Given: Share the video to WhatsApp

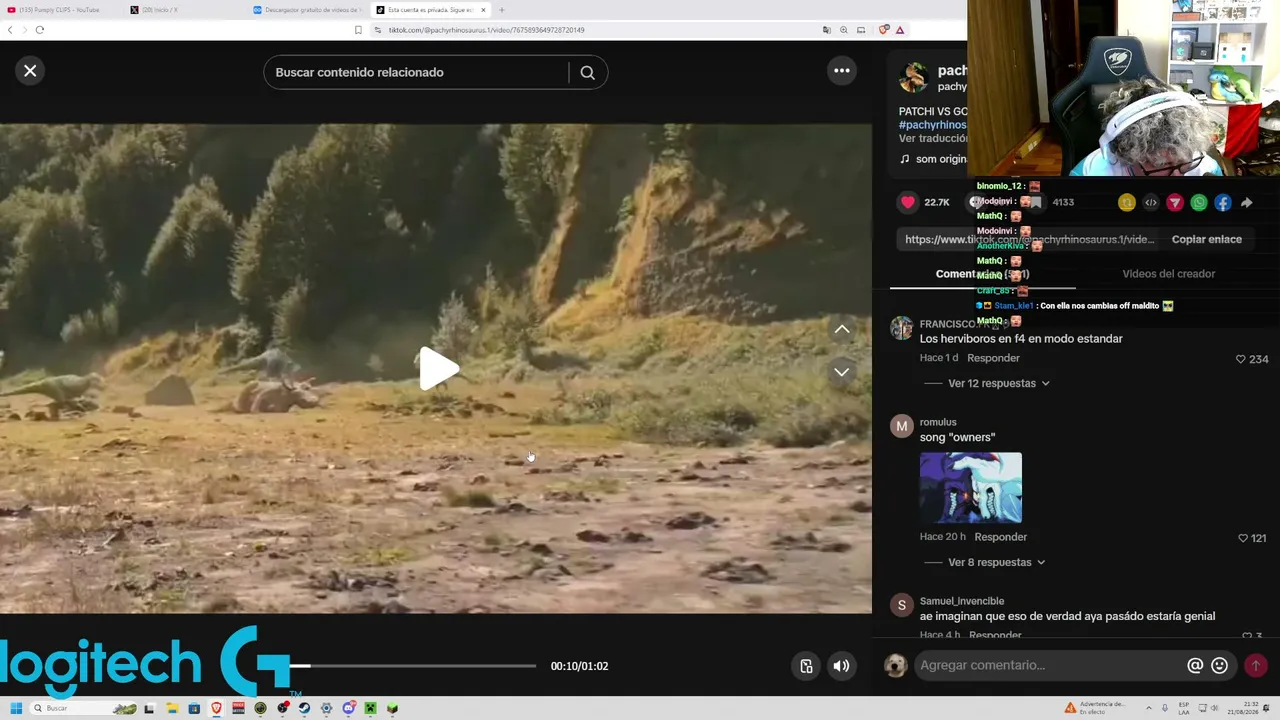Looking at the screenshot, I should tap(1199, 203).
